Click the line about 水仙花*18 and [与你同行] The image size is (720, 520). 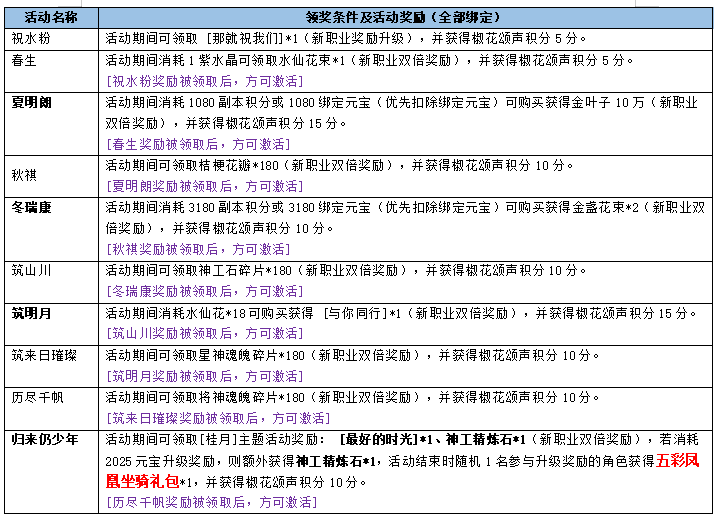point(401,313)
